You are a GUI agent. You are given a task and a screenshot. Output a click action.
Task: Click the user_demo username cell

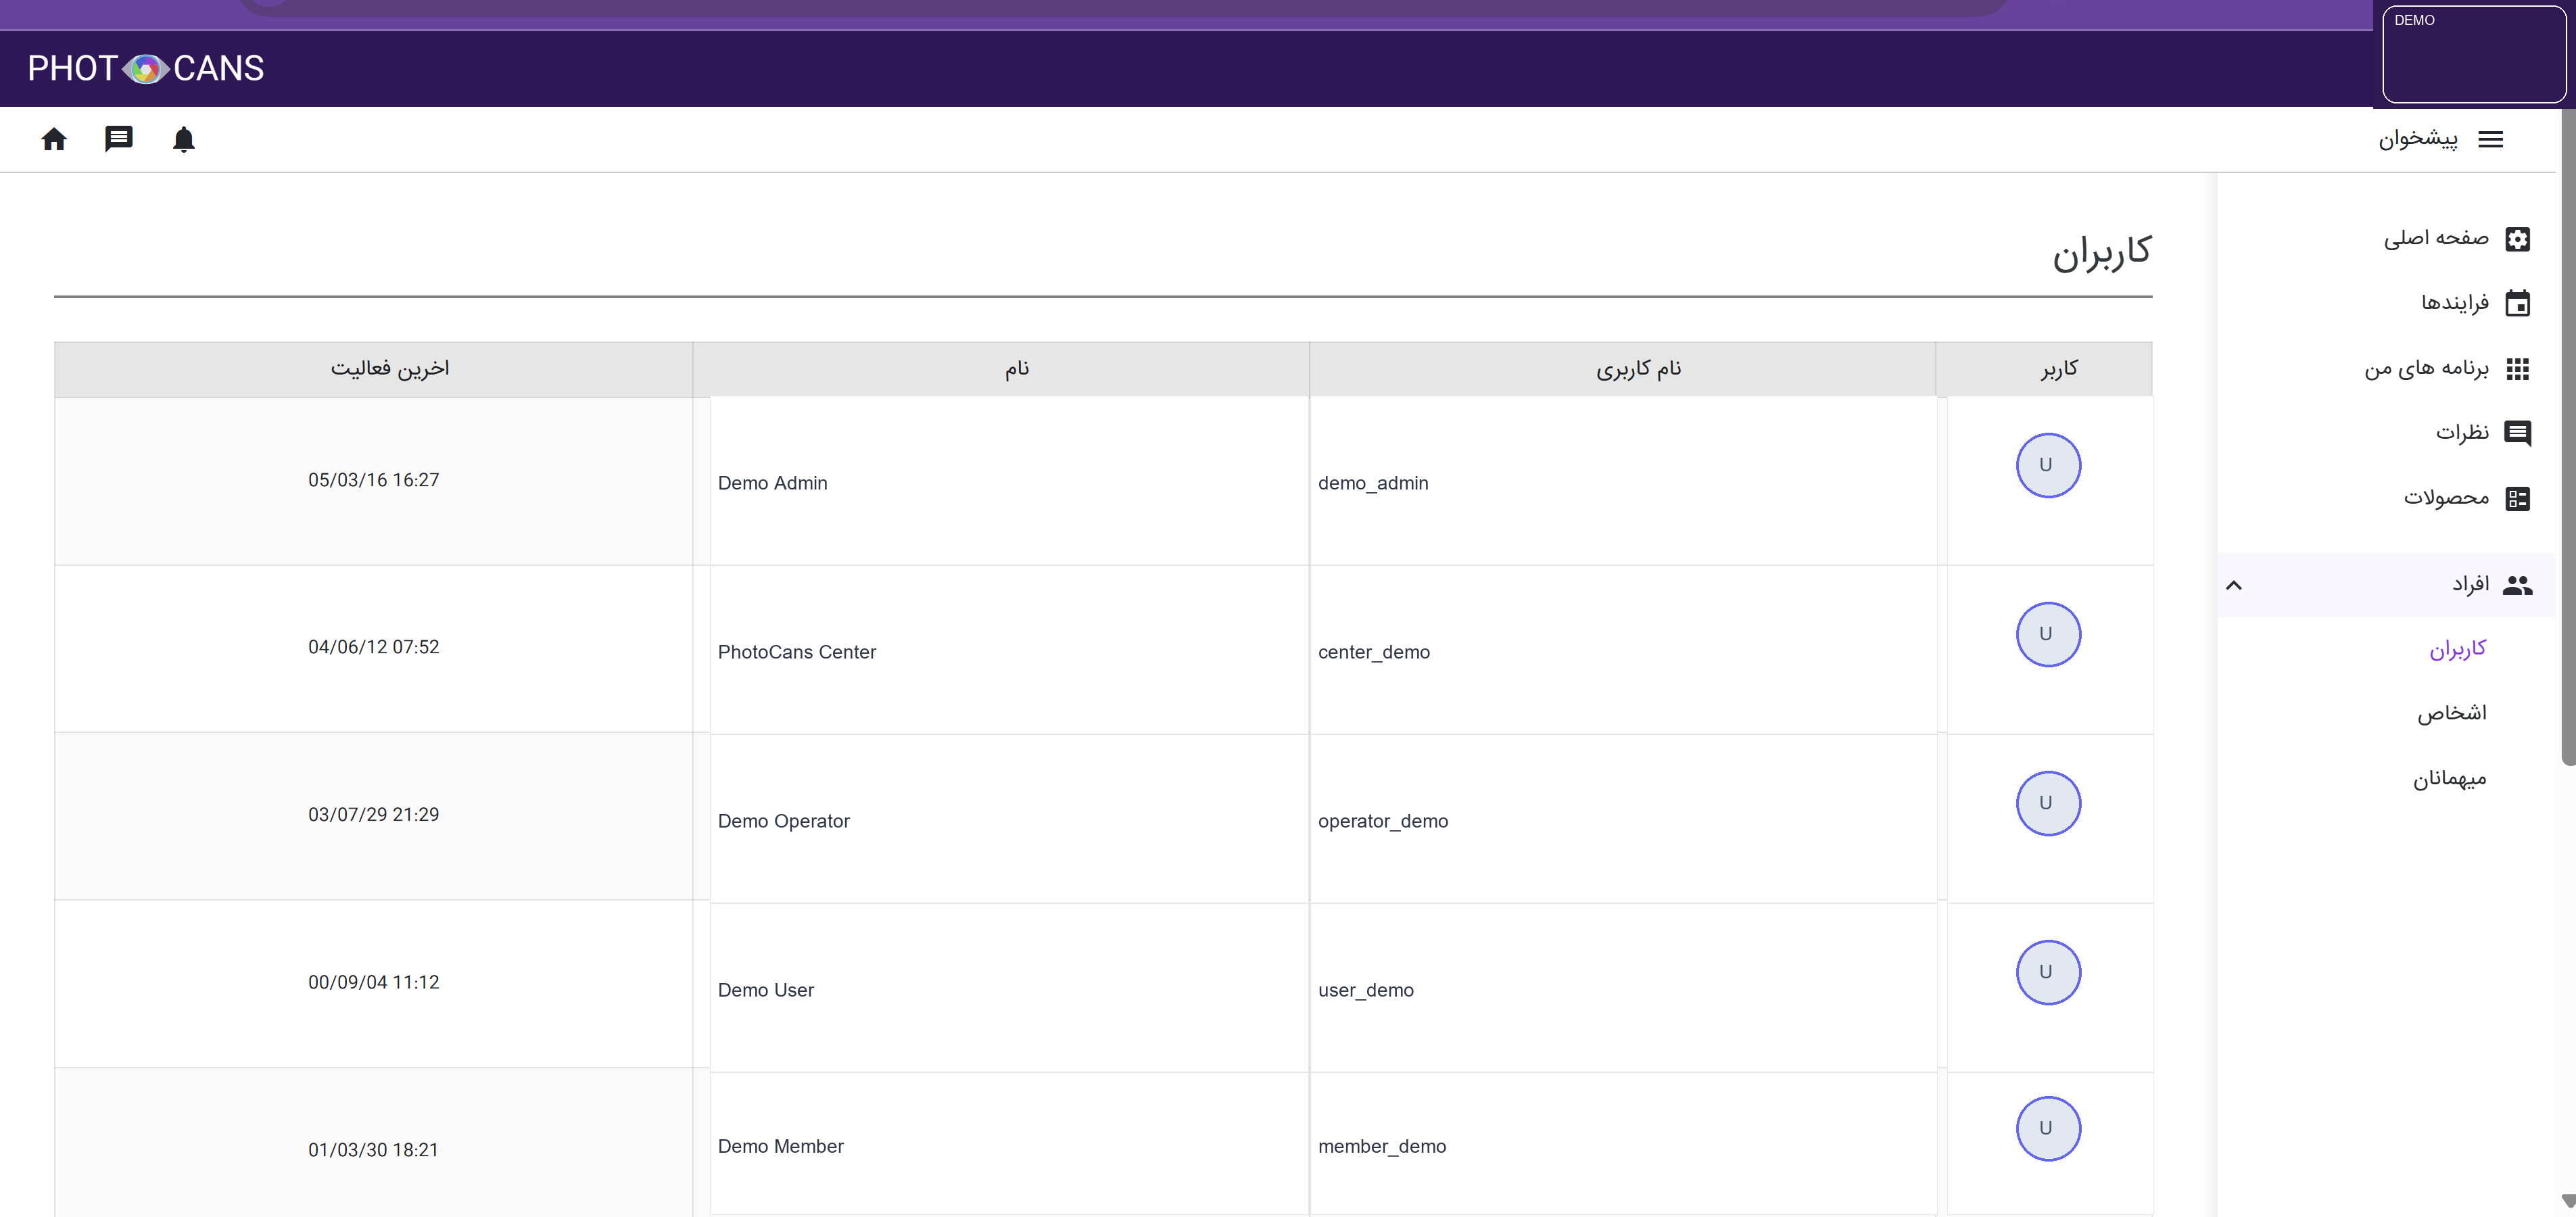click(1623, 989)
